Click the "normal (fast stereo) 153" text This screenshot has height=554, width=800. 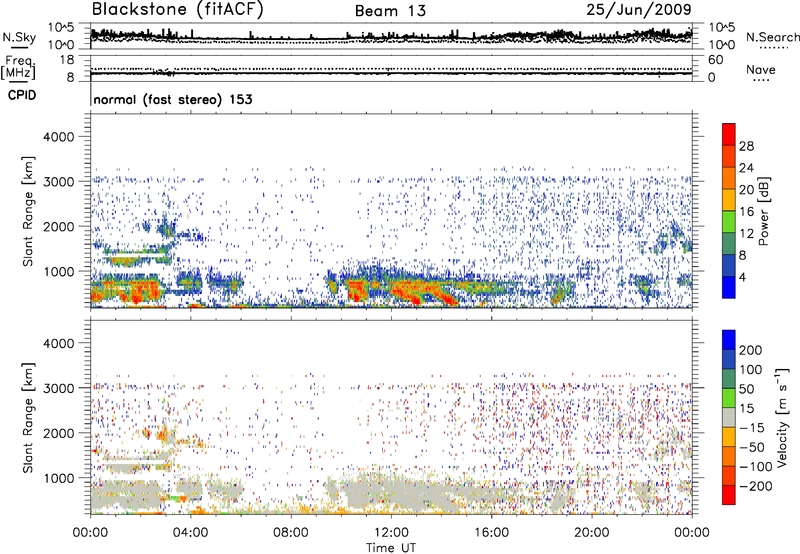click(x=173, y=99)
